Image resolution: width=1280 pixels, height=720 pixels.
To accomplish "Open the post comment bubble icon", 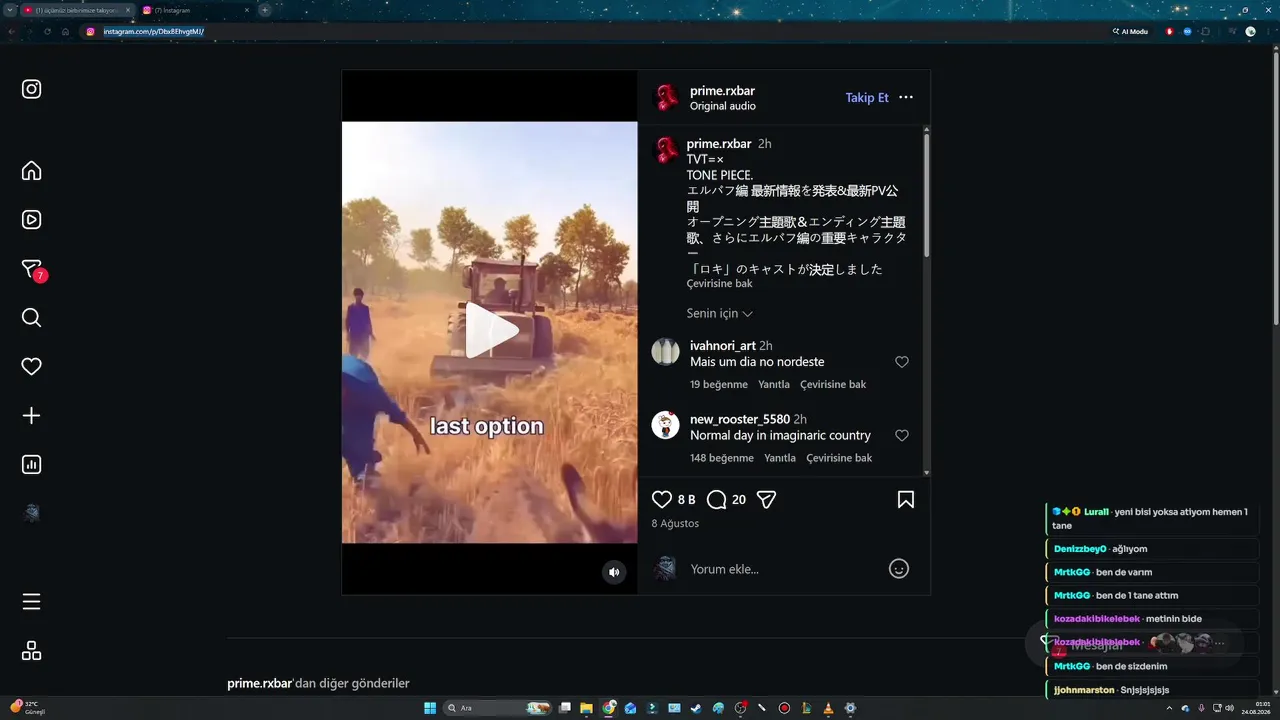I will [717, 500].
